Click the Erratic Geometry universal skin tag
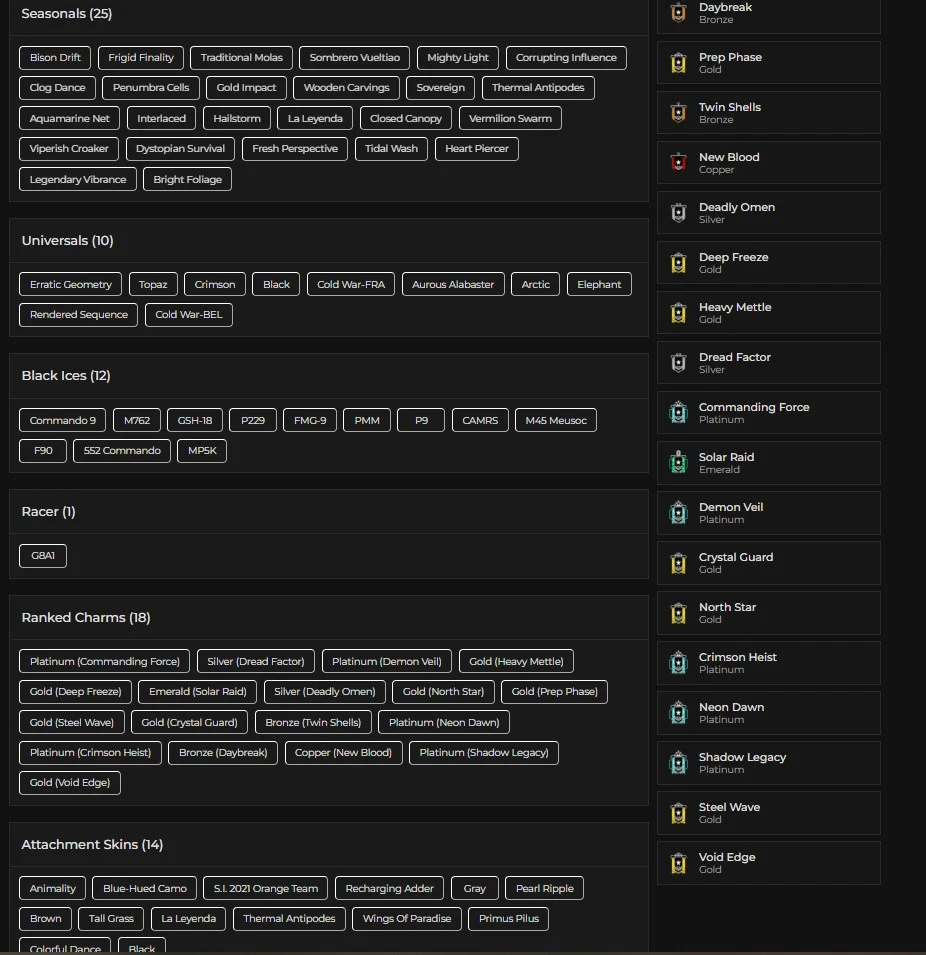 (x=71, y=284)
